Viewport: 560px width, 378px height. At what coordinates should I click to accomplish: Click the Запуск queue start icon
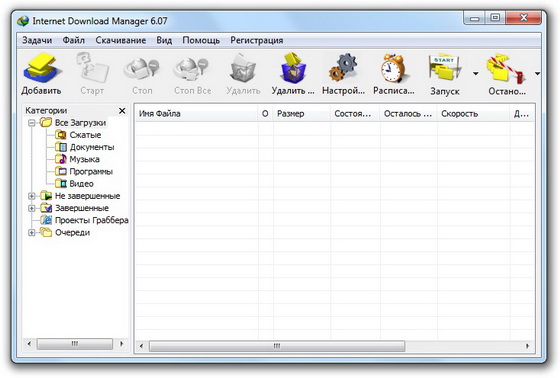(444, 68)
